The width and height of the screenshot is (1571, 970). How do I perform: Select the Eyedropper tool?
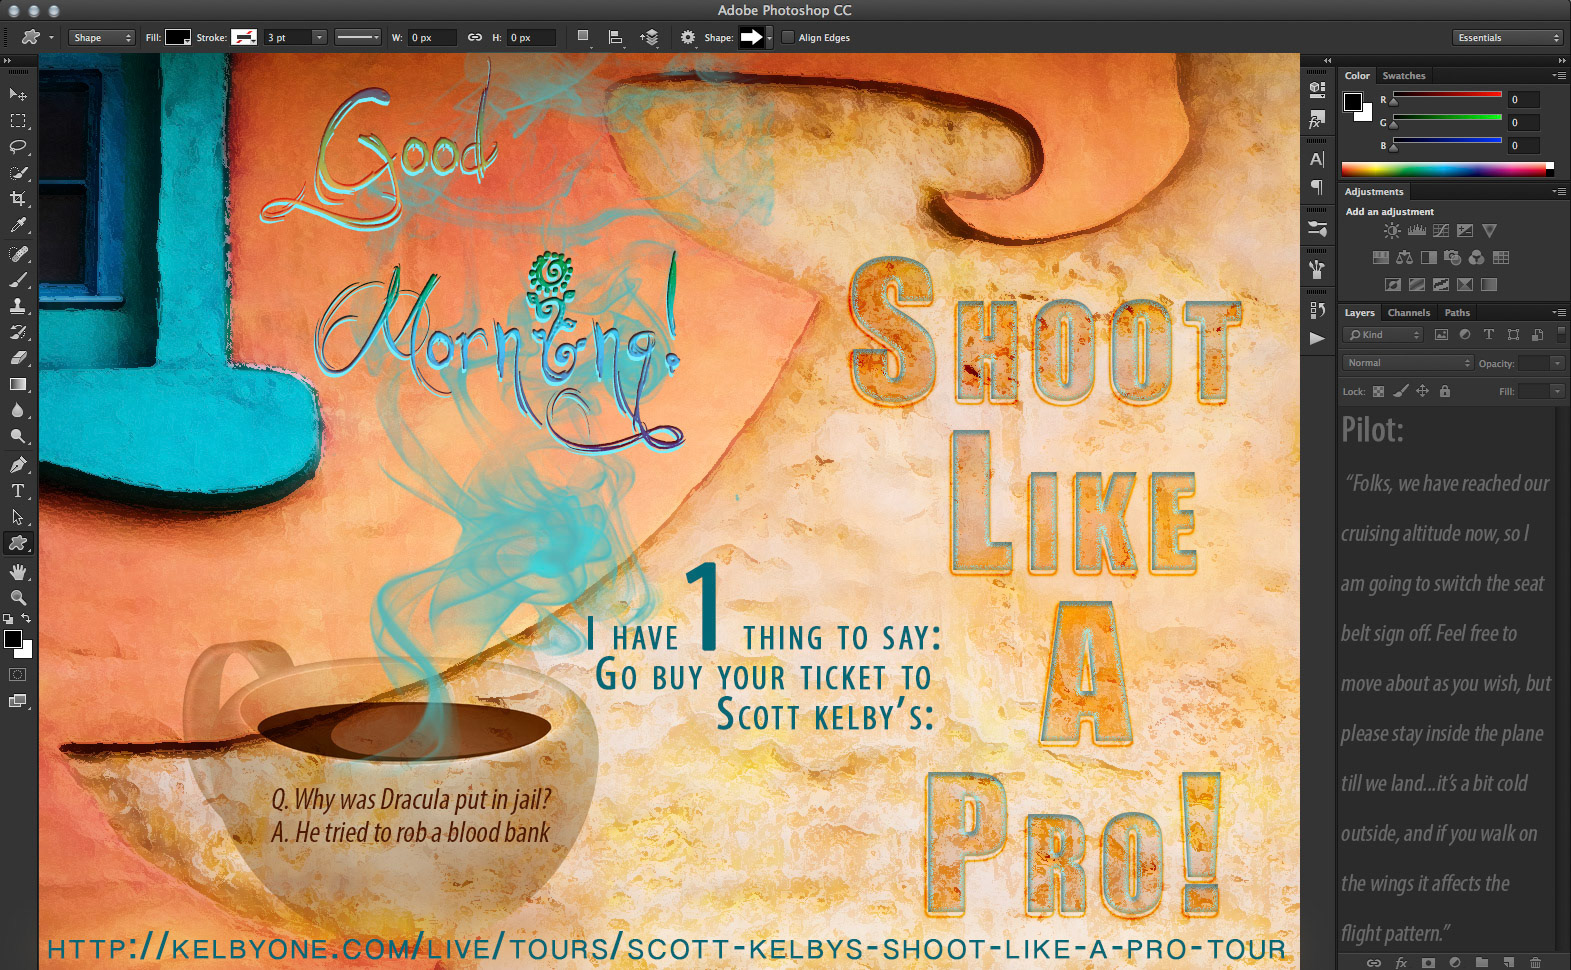coord(18,226)
